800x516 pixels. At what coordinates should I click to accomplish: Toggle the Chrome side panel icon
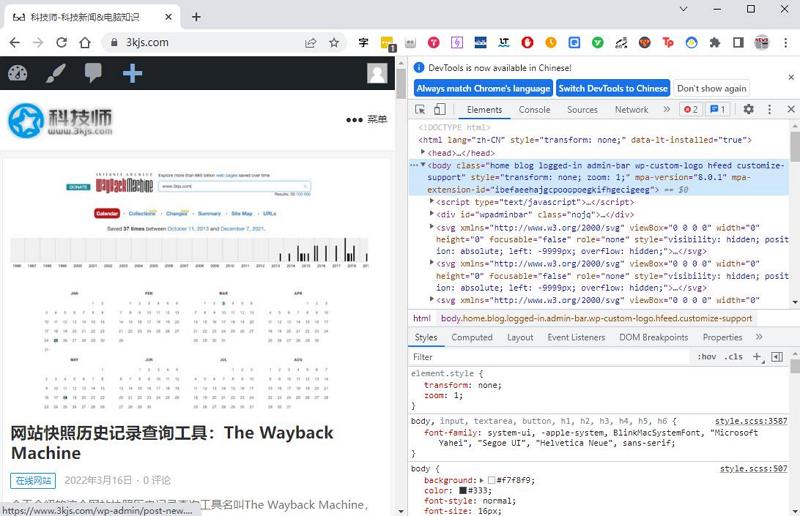pyautogui.click(x=738, y=43)
